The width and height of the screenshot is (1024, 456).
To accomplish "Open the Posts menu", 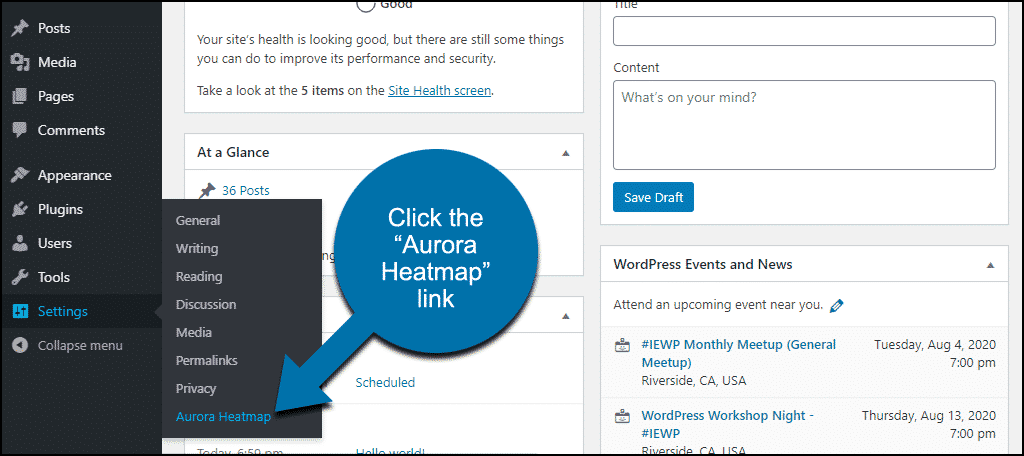I will coord(54,29).
